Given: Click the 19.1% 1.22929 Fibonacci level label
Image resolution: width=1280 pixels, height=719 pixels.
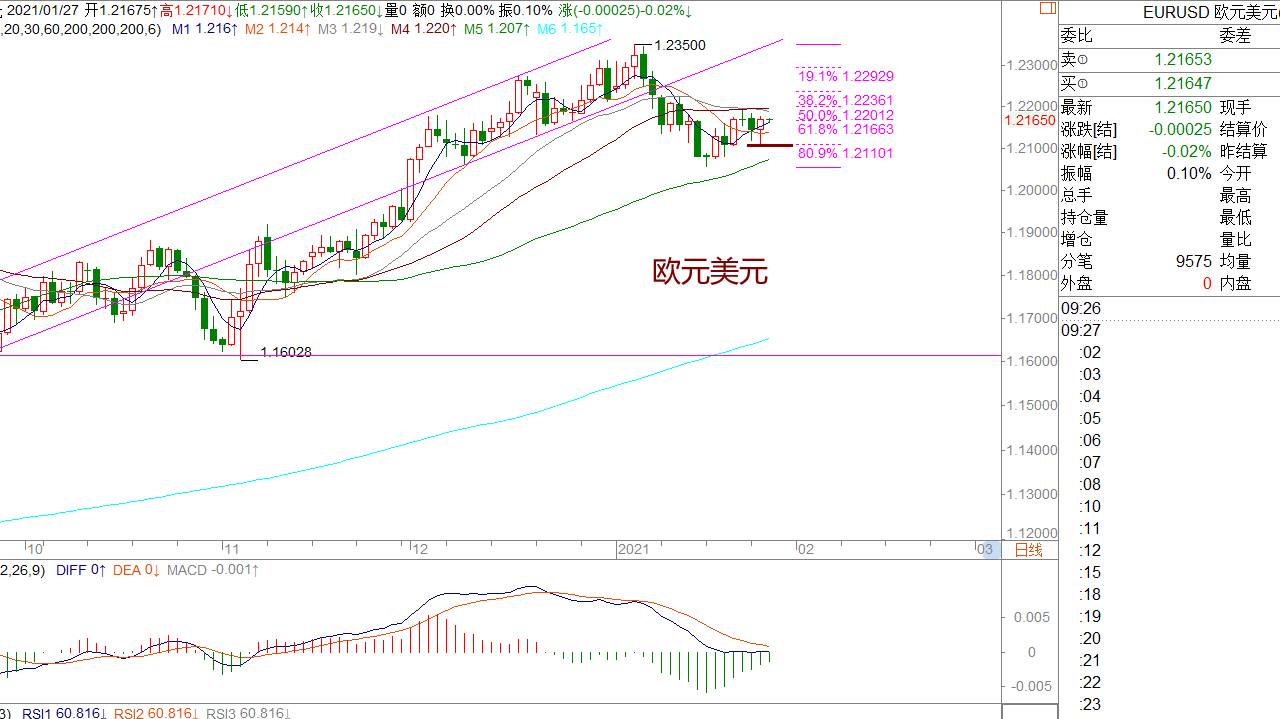Looking at the screenshot, I should click(846, 76).
